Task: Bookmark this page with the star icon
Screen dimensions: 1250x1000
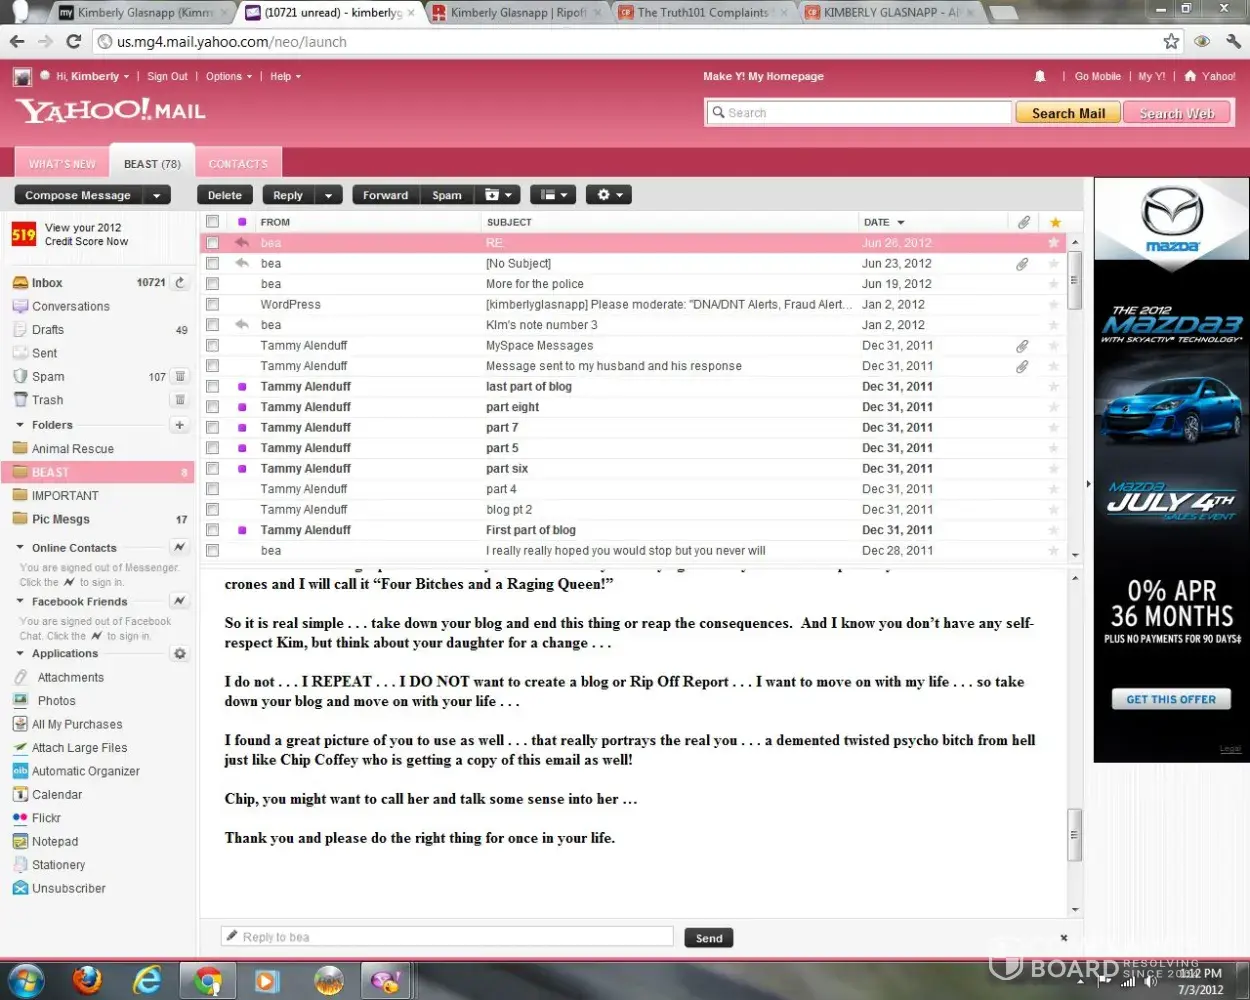Action: coord(1171,41)
